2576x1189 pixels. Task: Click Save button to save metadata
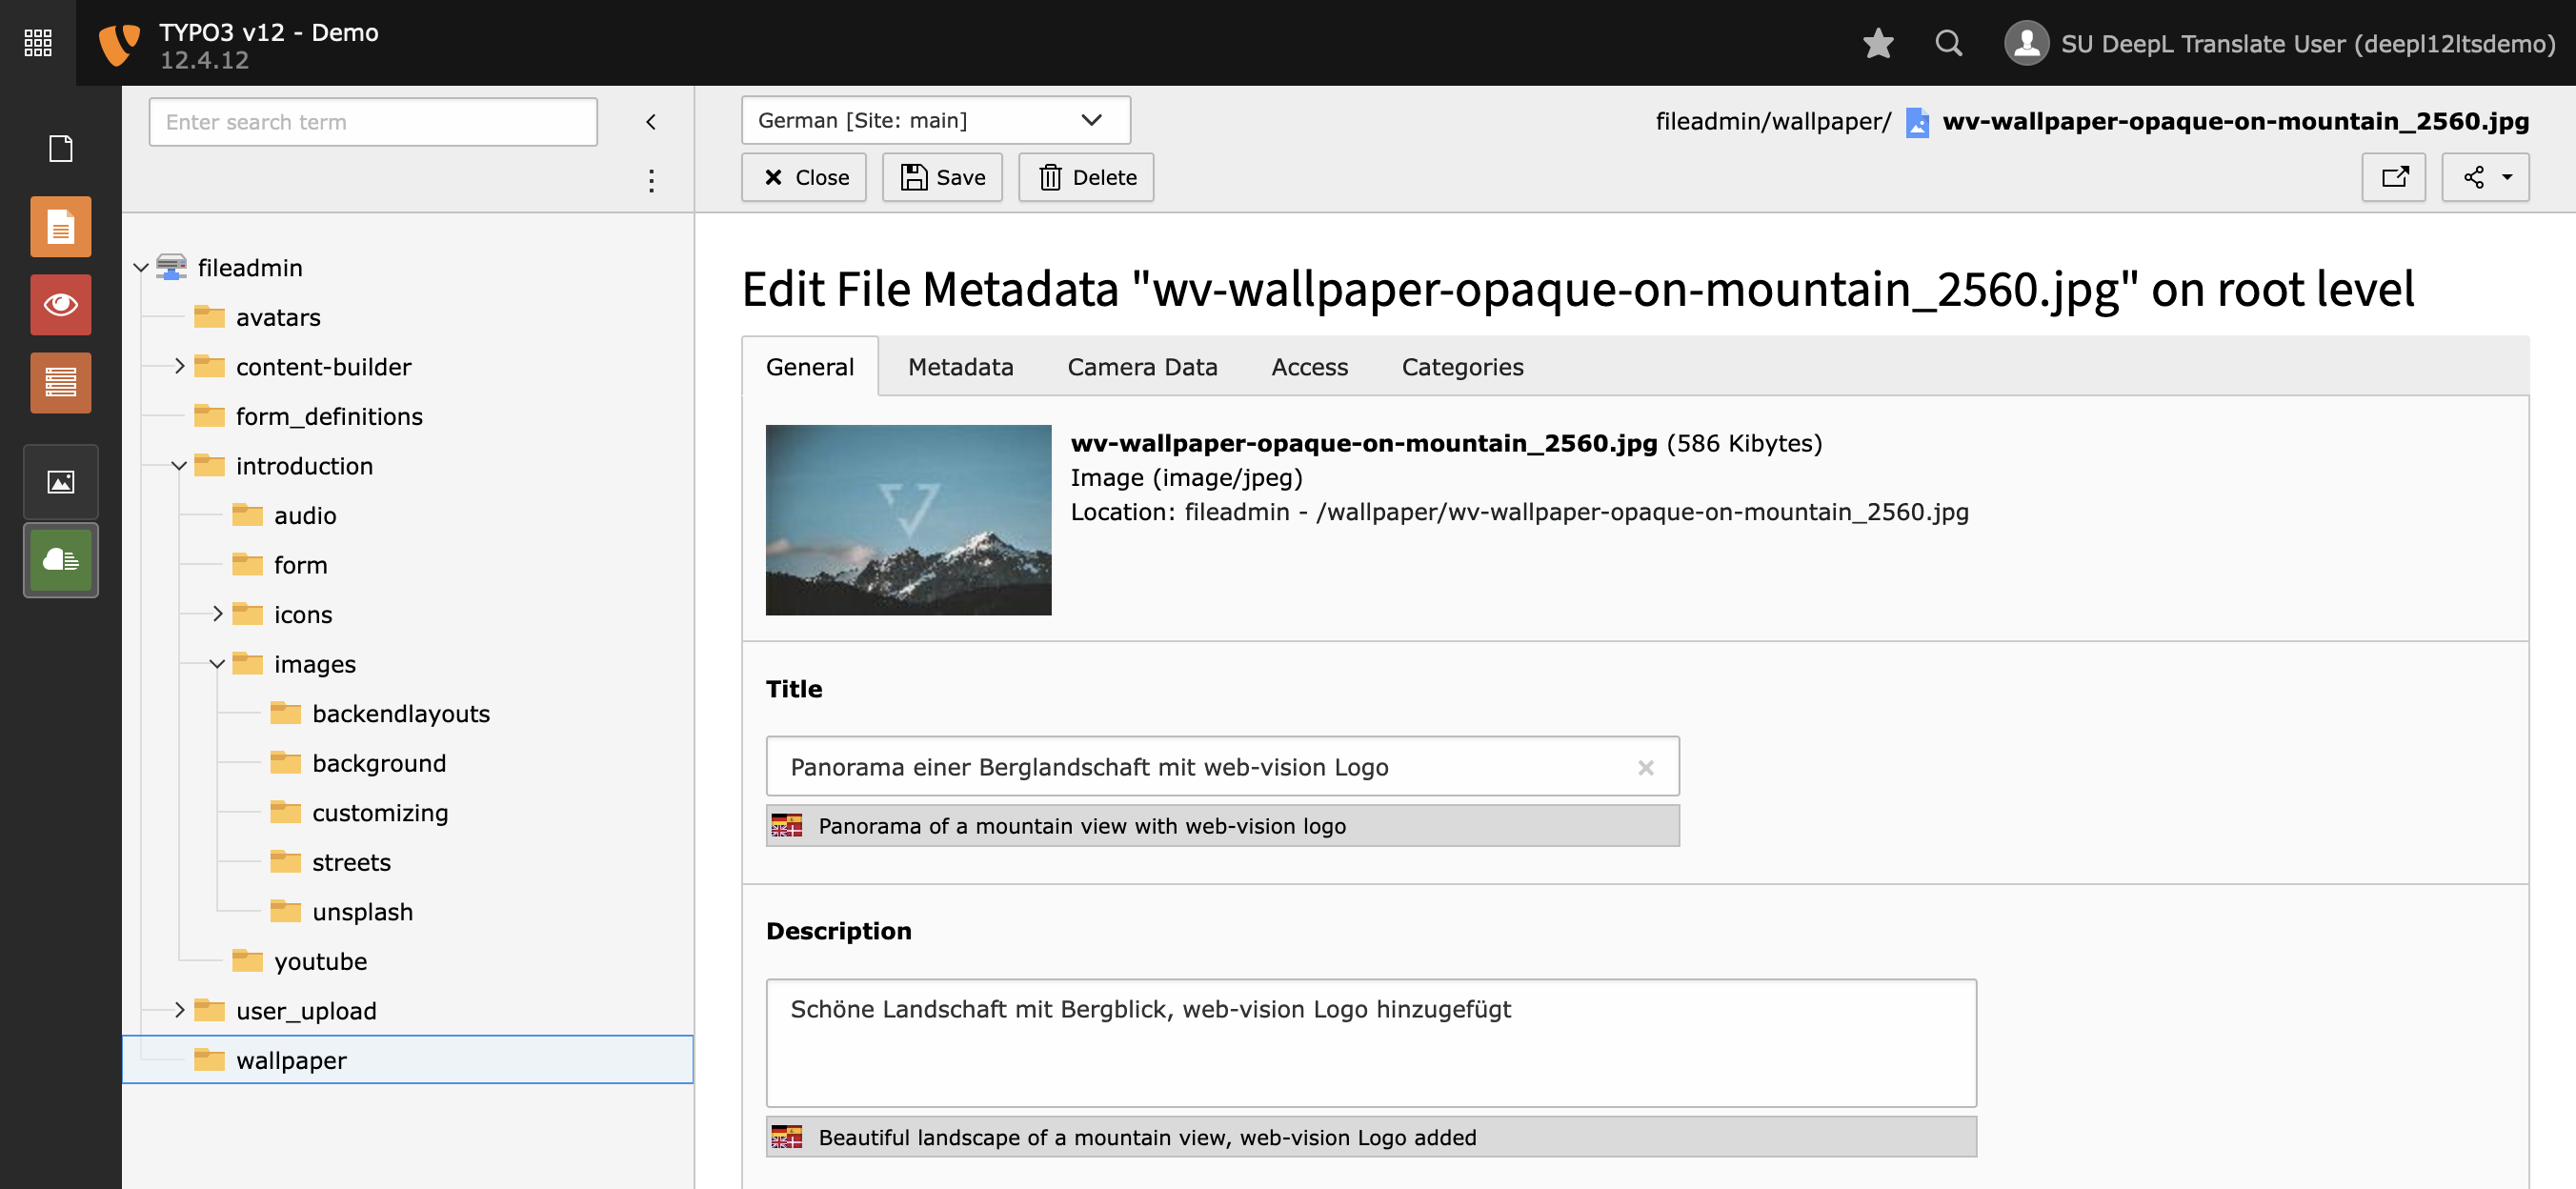(x=945, y=175)
